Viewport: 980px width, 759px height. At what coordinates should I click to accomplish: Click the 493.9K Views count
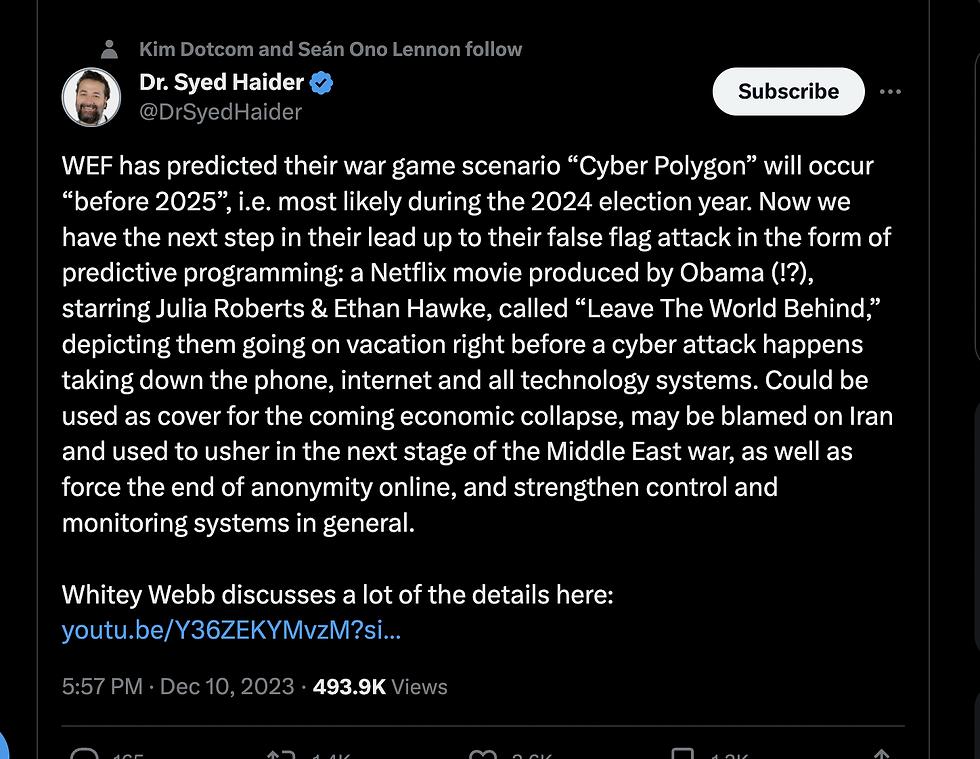click(x=380, y=686)
